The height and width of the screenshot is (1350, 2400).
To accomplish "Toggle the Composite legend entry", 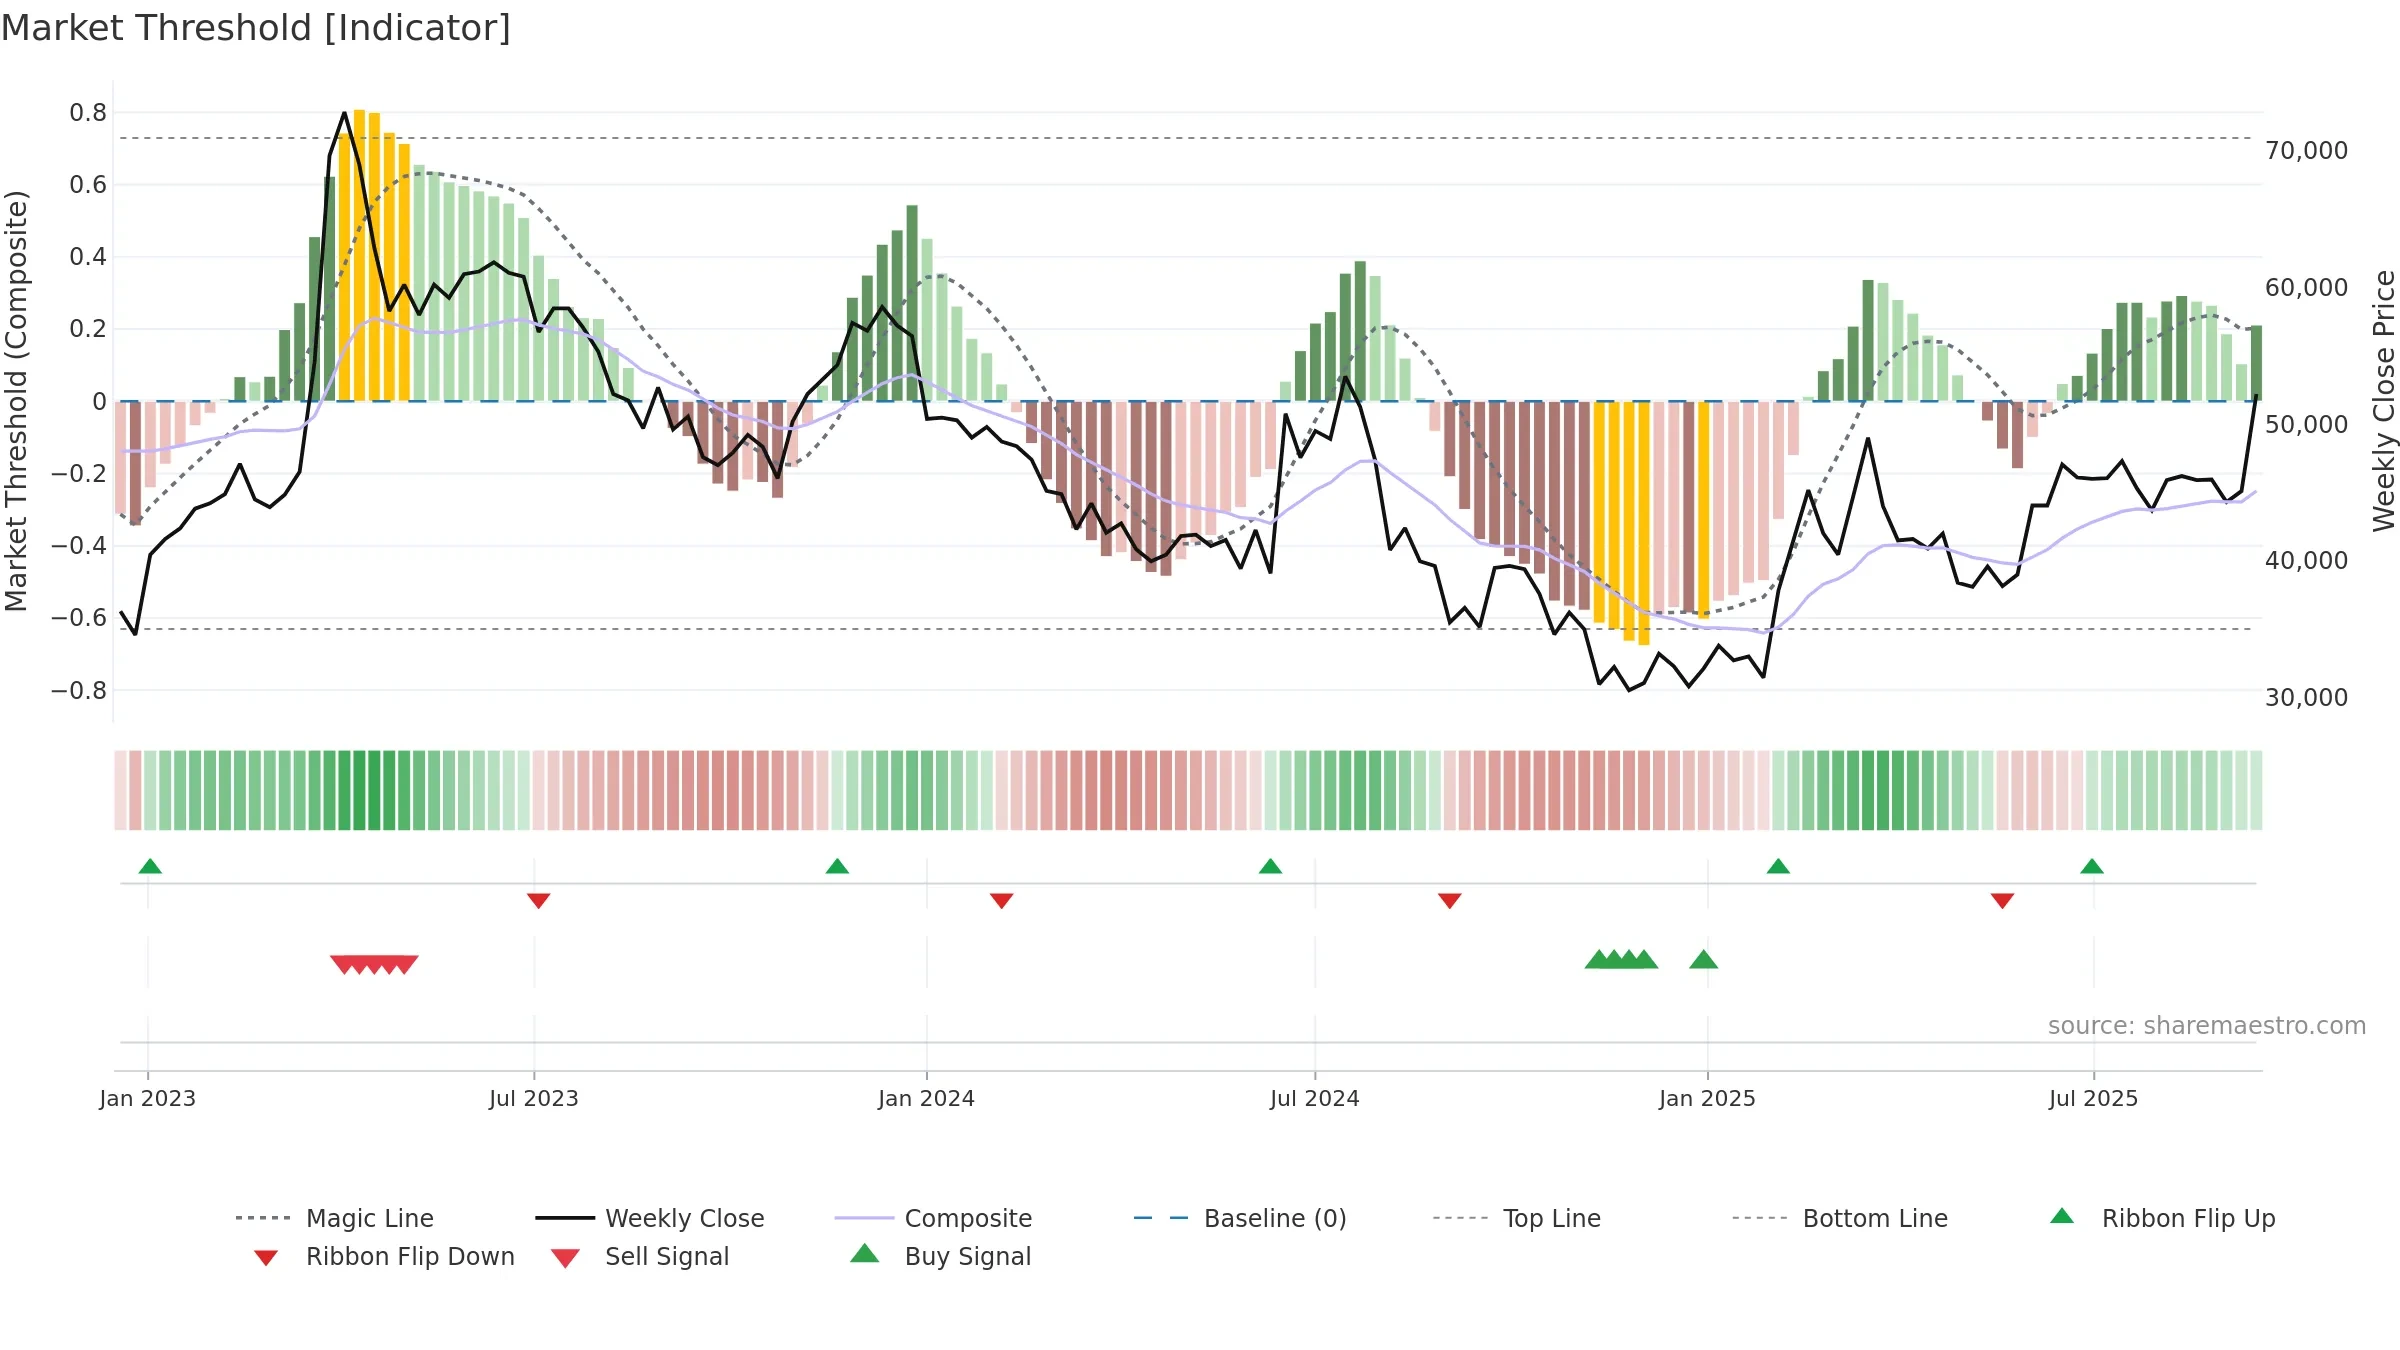I will point(933,1218).
